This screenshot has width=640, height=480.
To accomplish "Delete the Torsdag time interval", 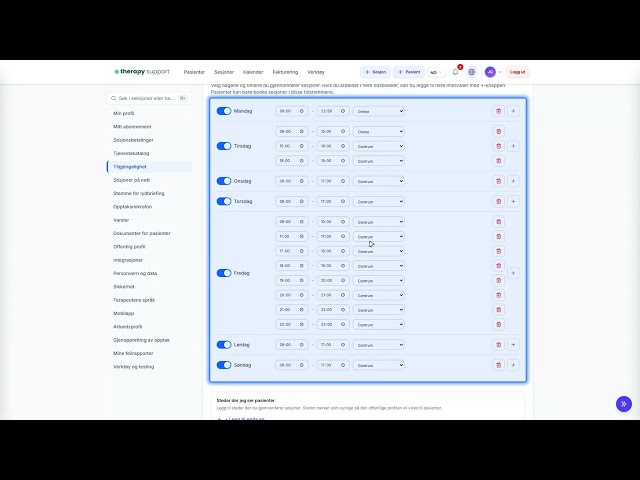I will pyautogui.click(x=498, y=201).
